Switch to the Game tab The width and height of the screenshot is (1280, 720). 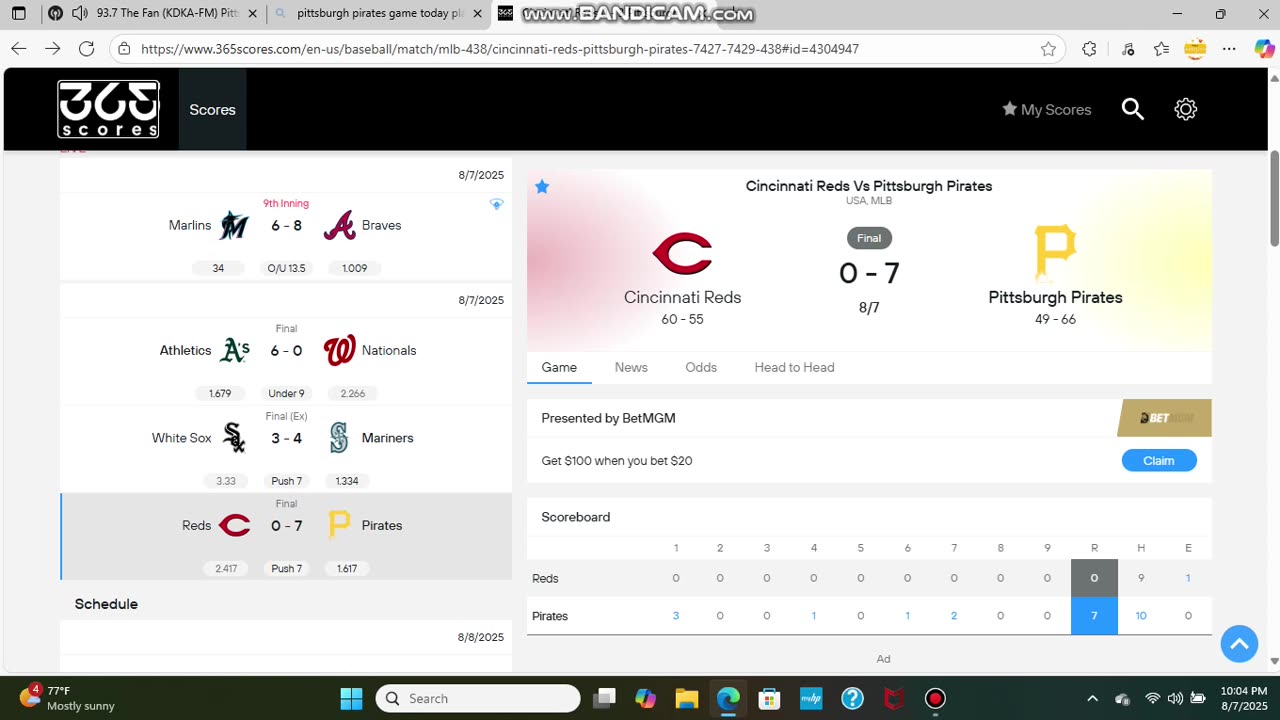[x=559, y=367]
